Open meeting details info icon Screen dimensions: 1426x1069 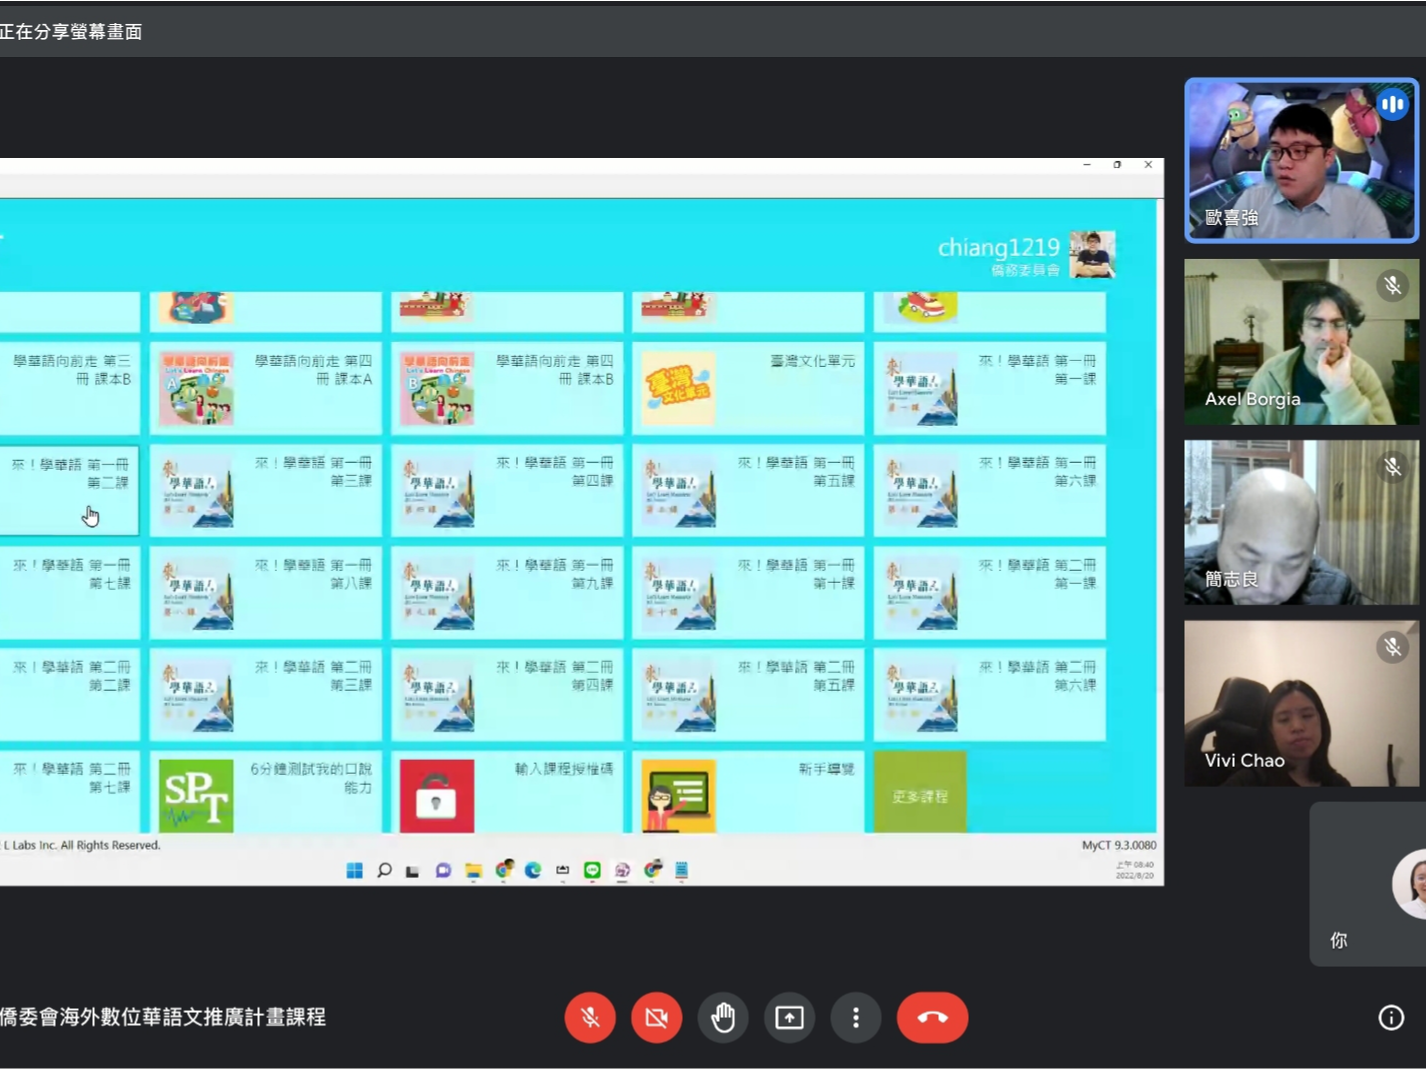(x=1391, y=1018)
